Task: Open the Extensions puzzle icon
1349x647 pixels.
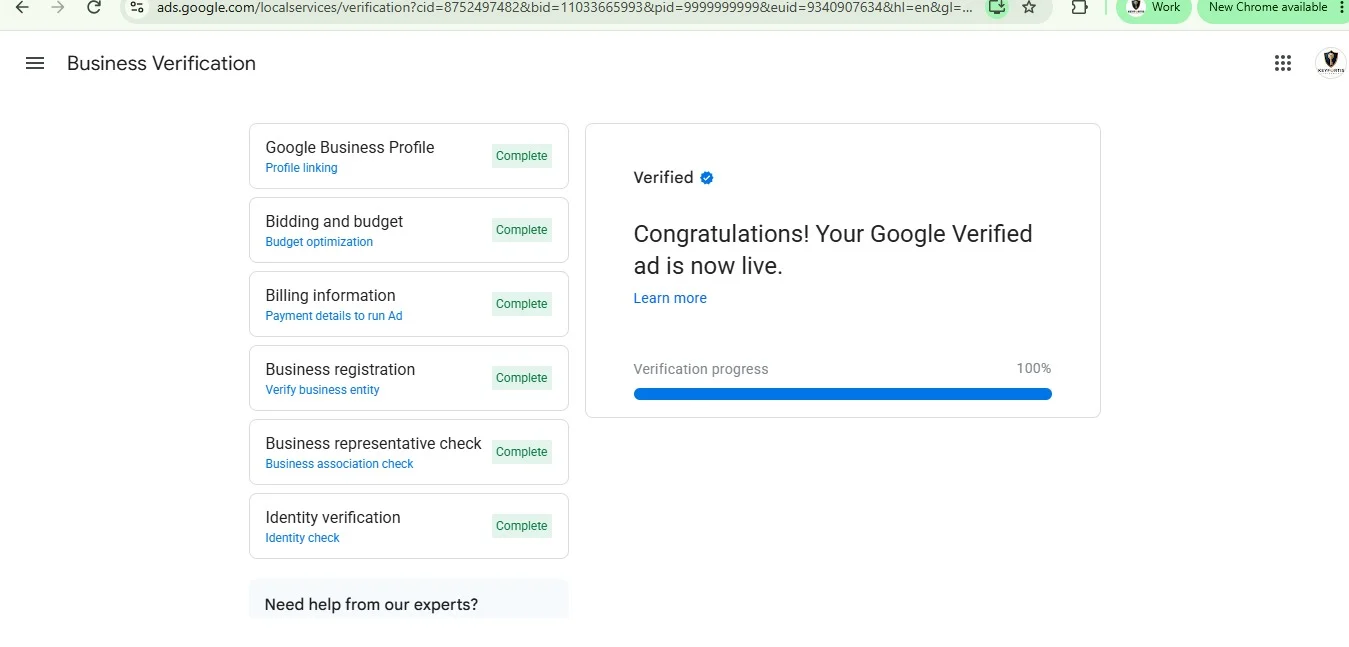Action: click(x=1079, y=7)
